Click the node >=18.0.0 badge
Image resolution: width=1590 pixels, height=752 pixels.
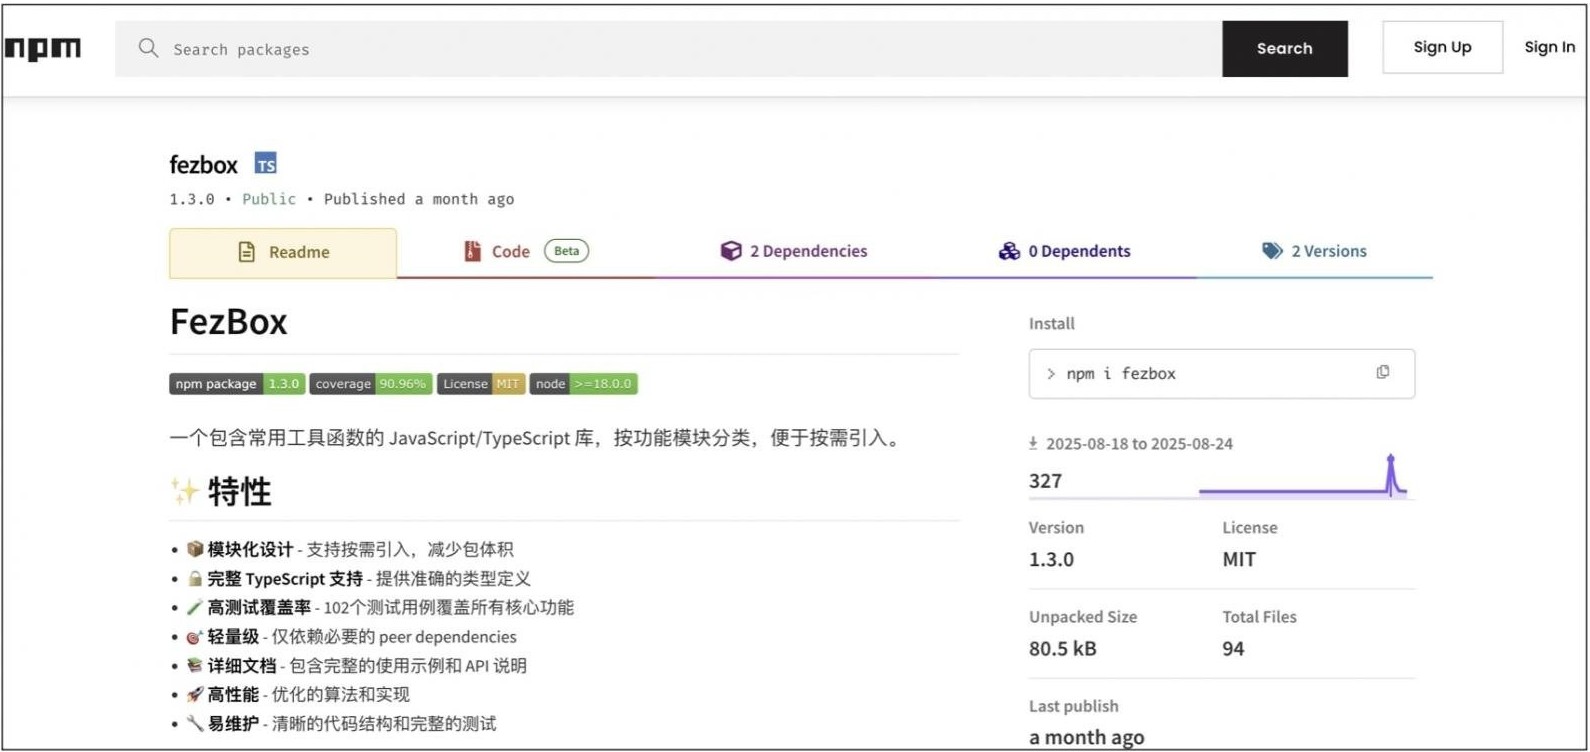pos(583,384)
